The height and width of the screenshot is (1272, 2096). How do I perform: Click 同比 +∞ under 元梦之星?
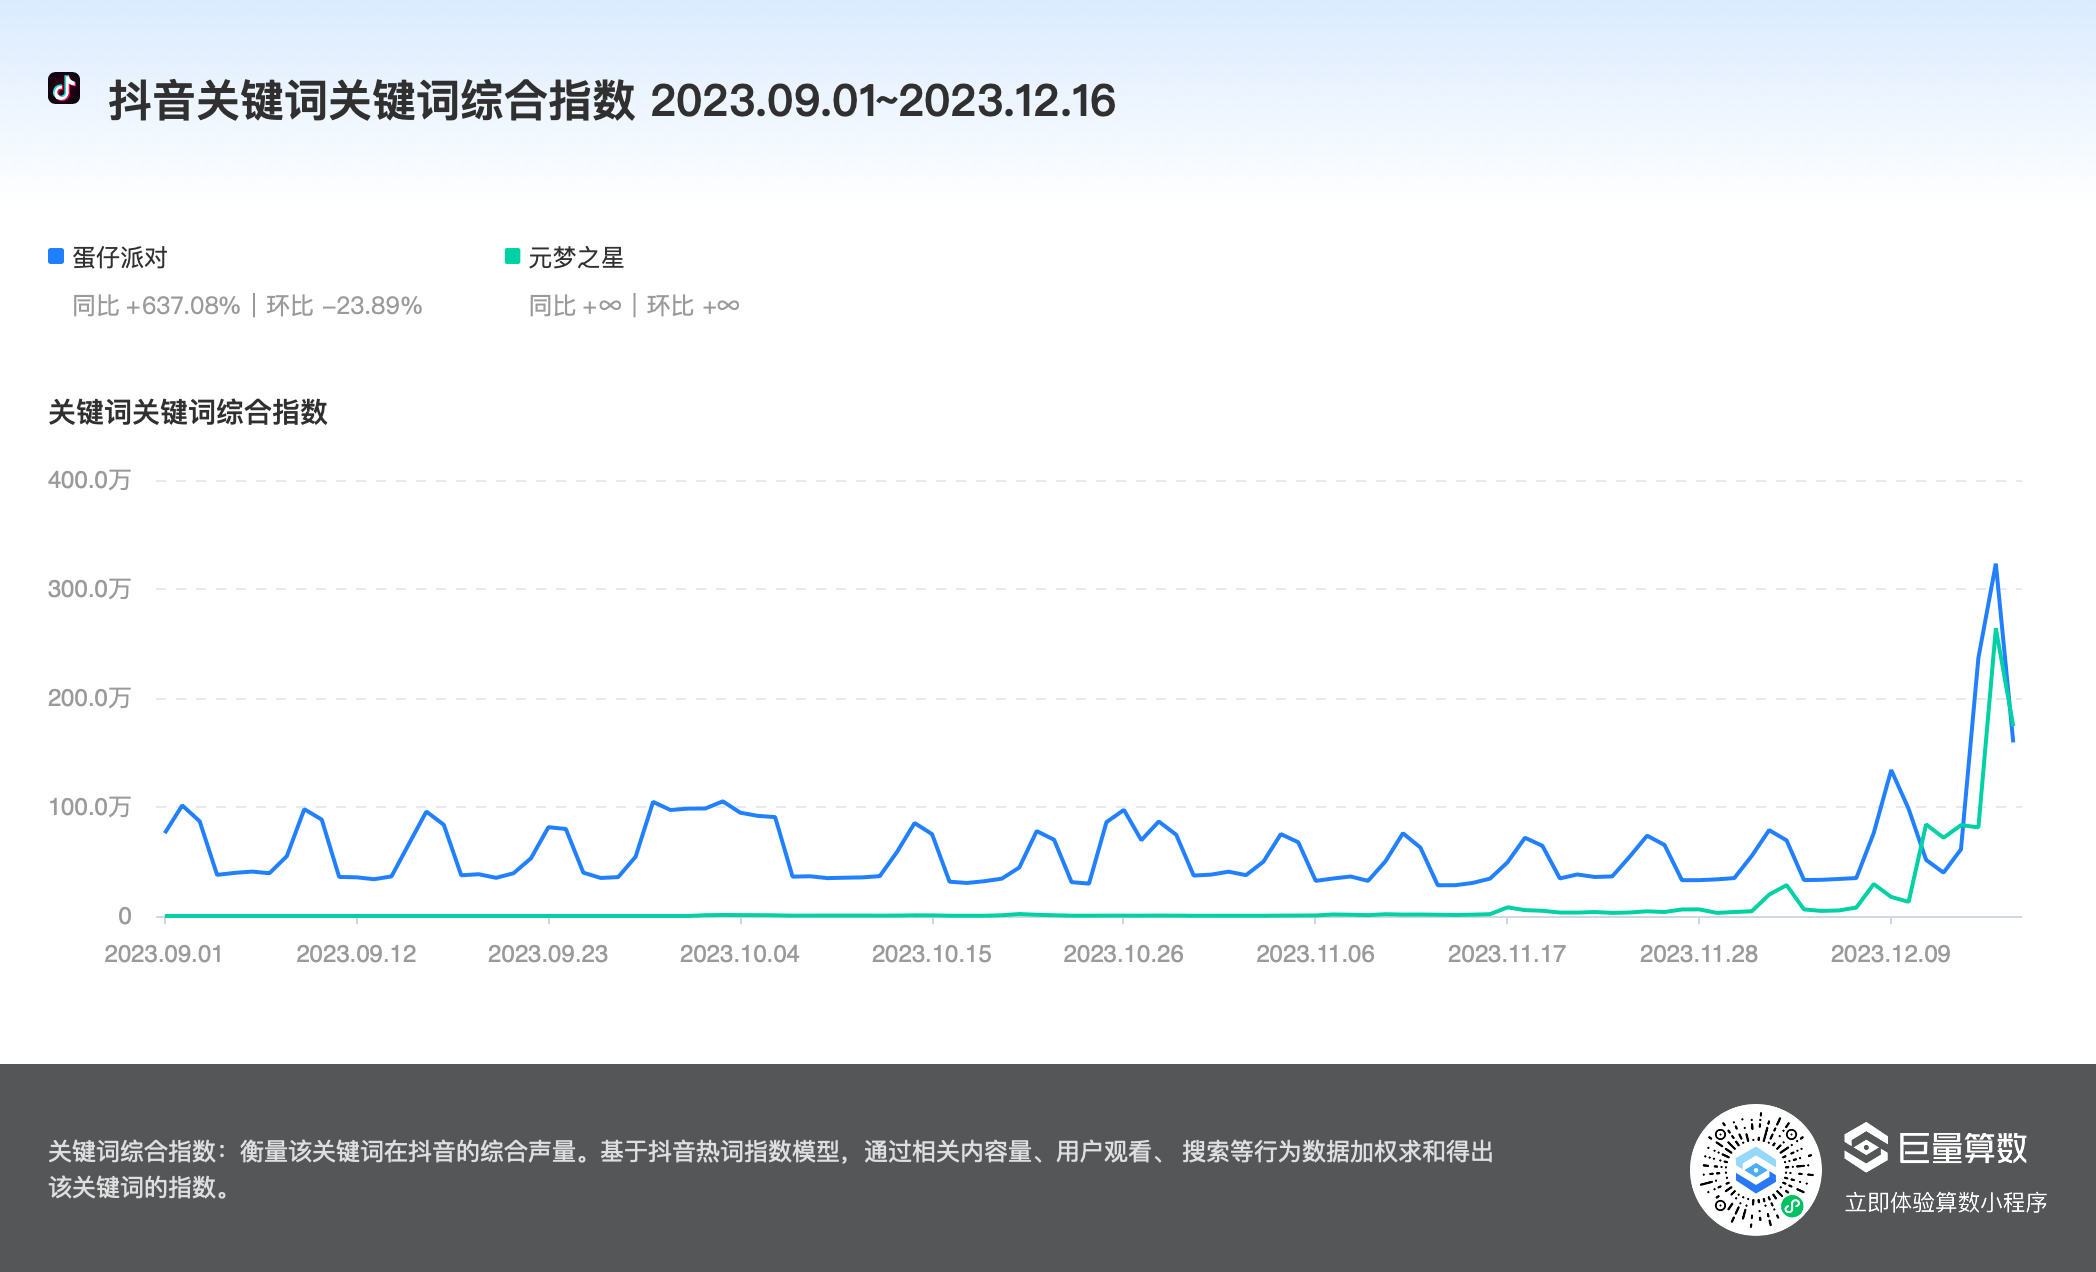tap(575, 306)
